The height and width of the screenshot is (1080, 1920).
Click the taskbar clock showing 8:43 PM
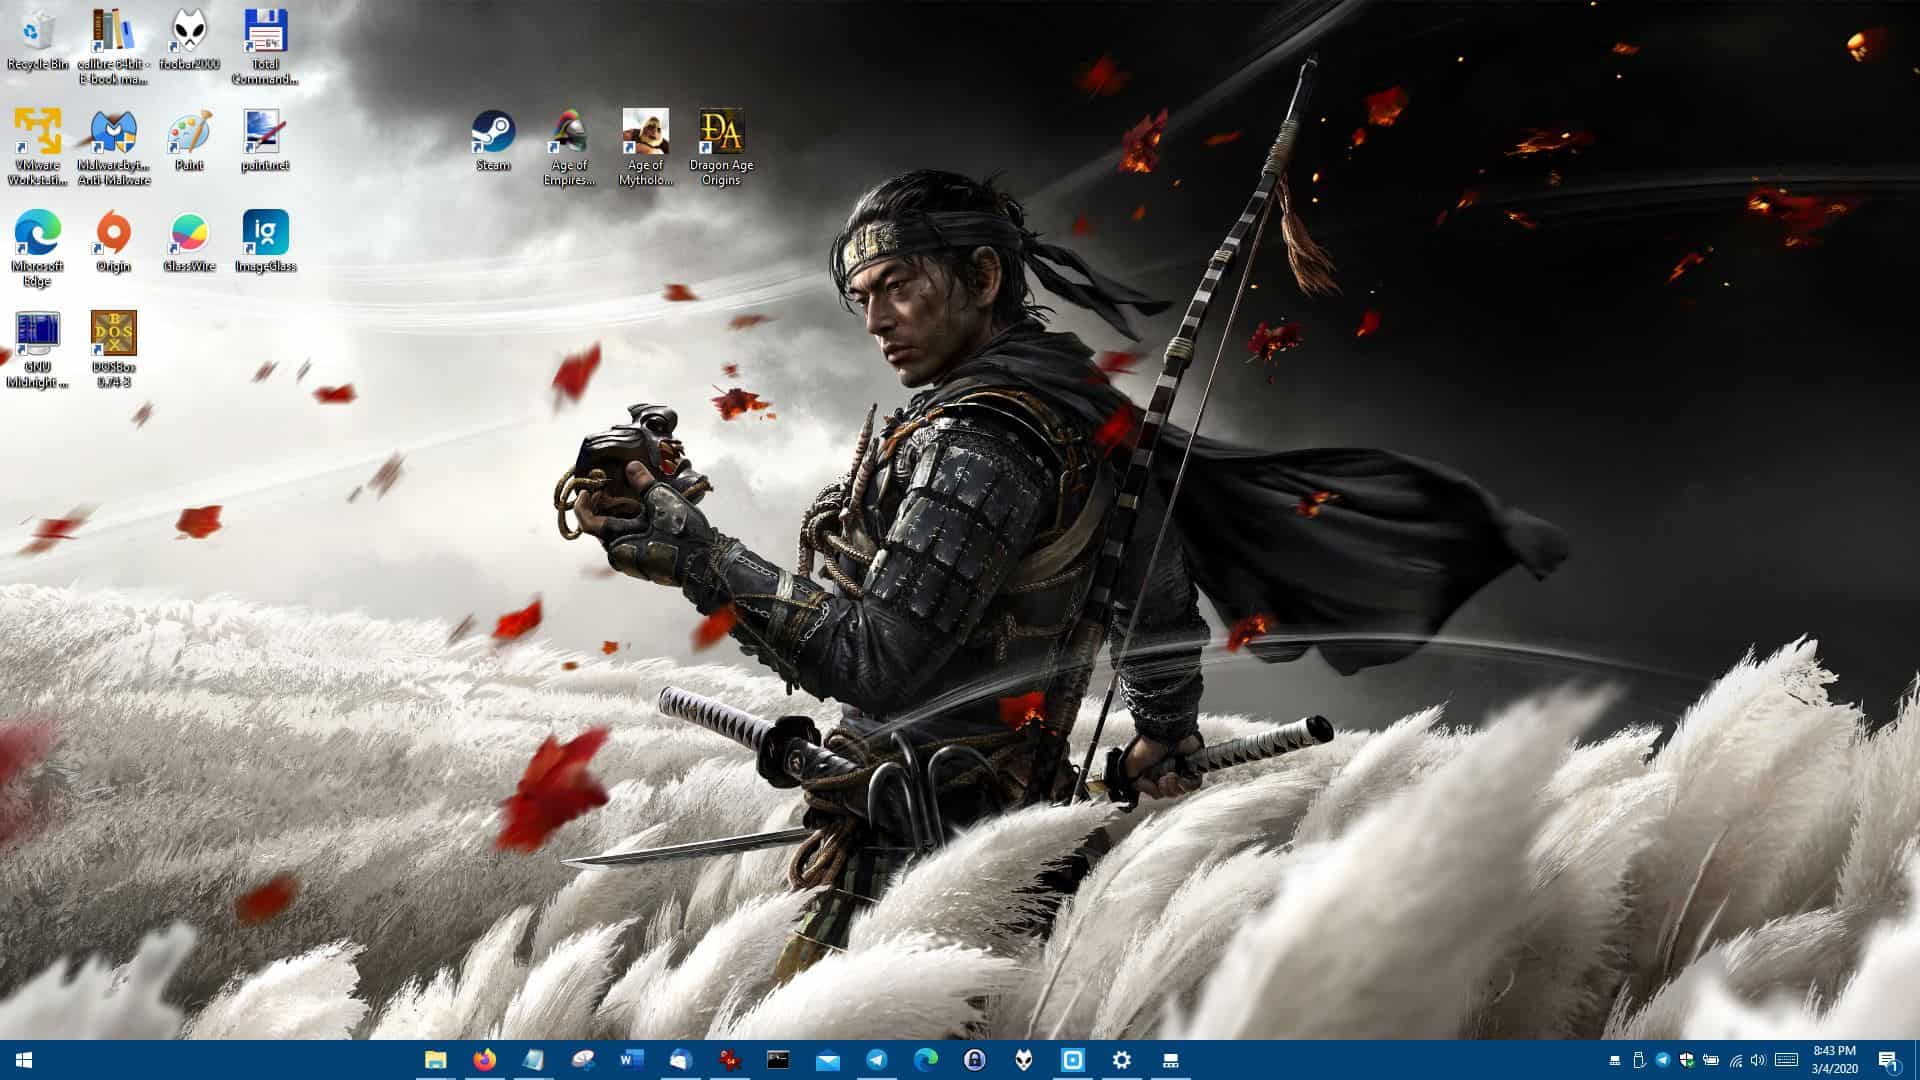point(1834,1060)
